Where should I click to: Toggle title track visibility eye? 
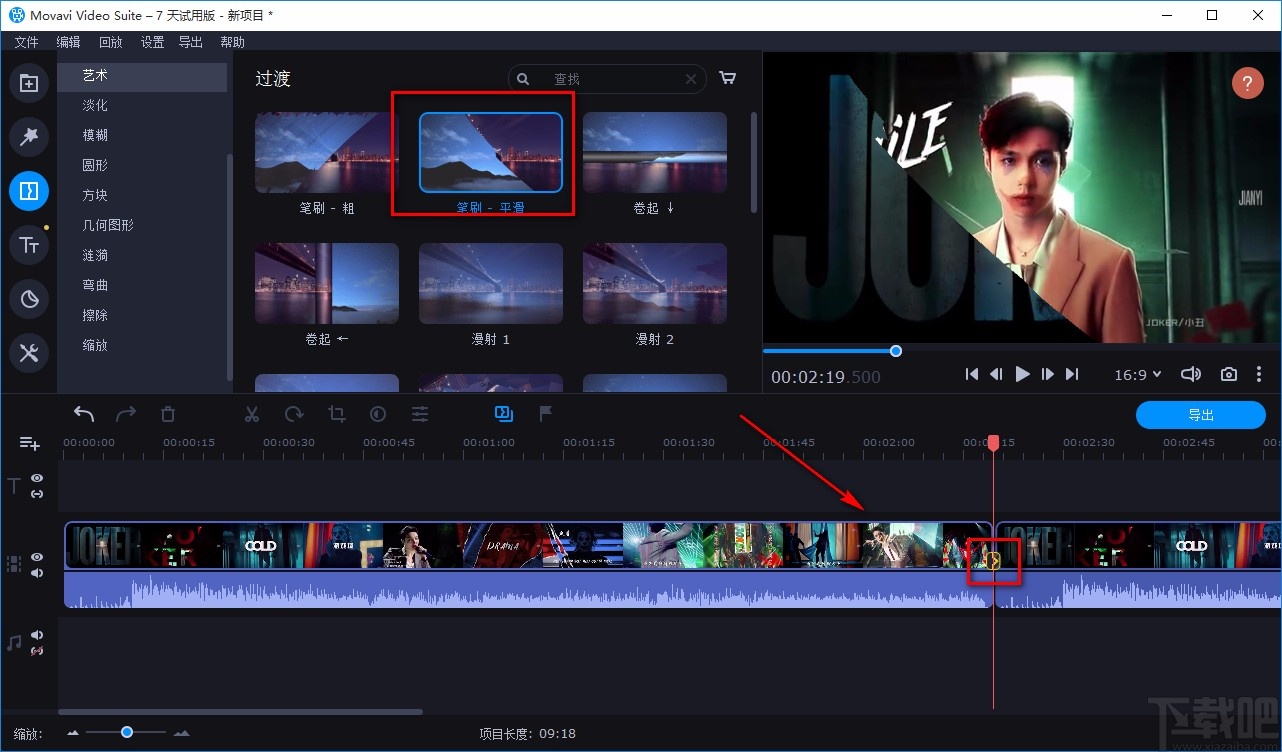(x=37, y=479)
